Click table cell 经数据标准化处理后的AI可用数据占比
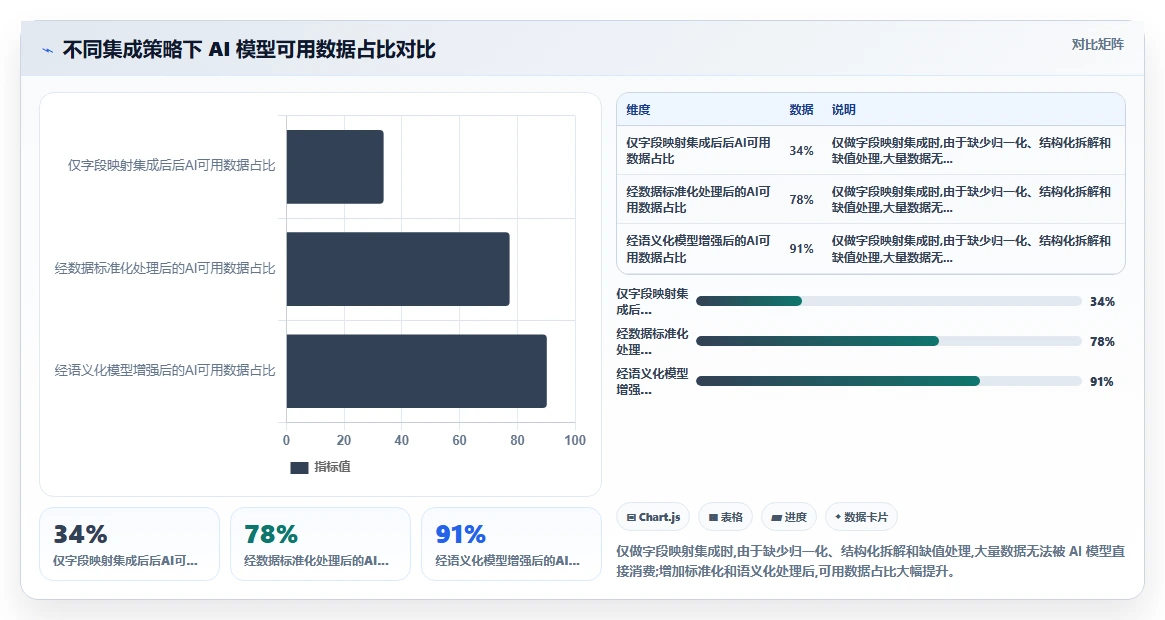Viewport: 1165px width, 620px height. 698,199
